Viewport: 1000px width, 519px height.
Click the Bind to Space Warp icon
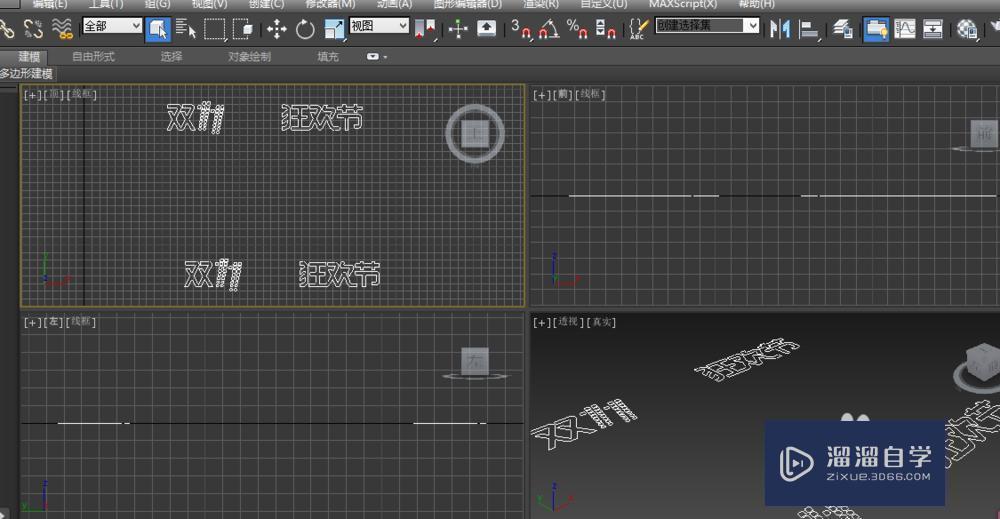click(62, 29)
